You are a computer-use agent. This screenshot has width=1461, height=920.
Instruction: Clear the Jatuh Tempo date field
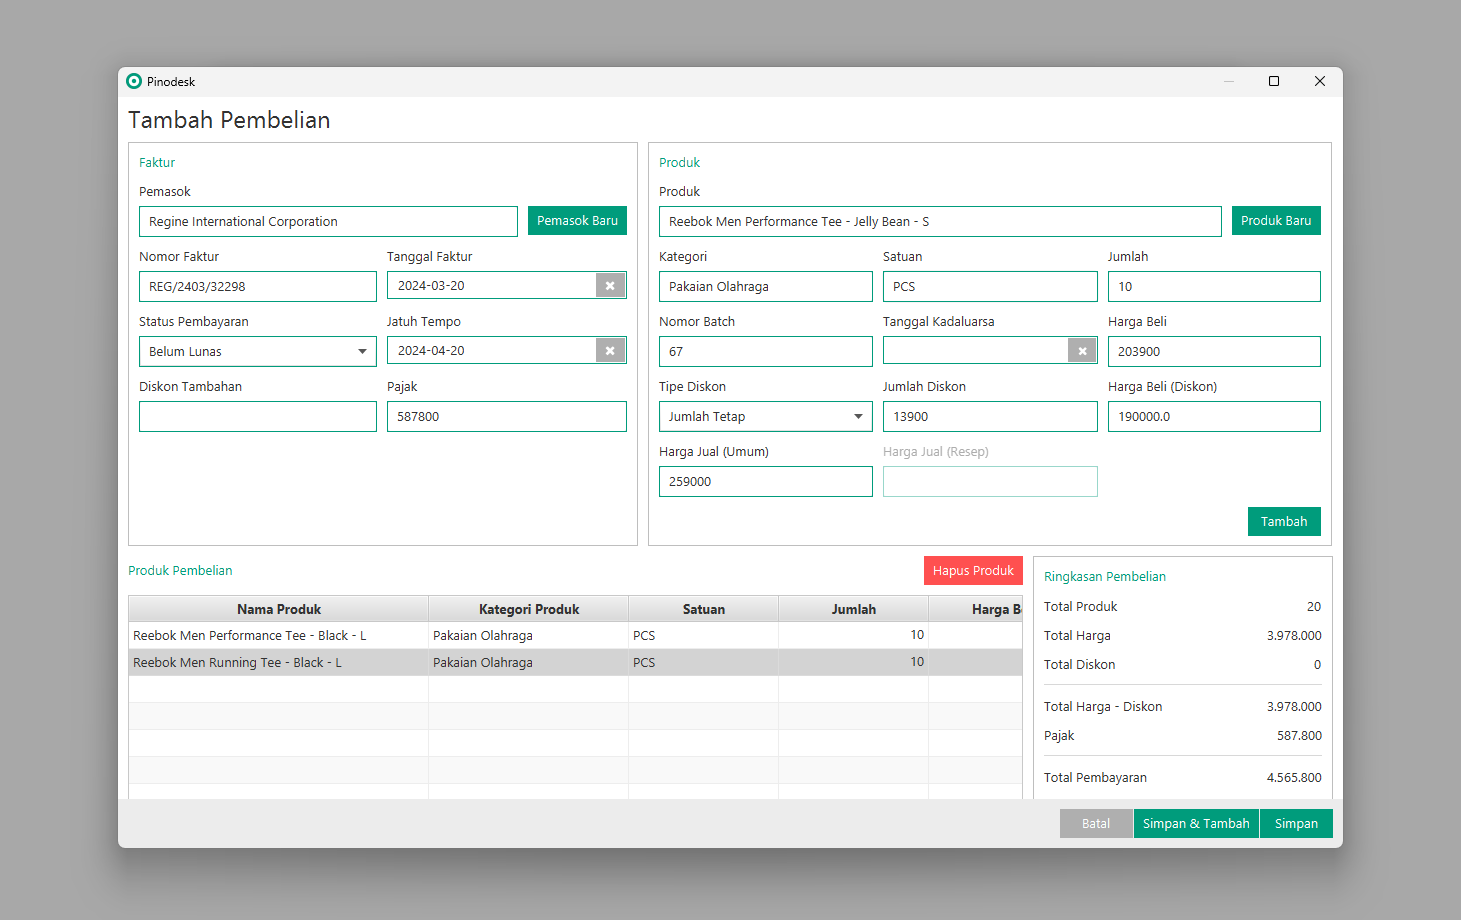pyautogui.click(x=610, y=351)
